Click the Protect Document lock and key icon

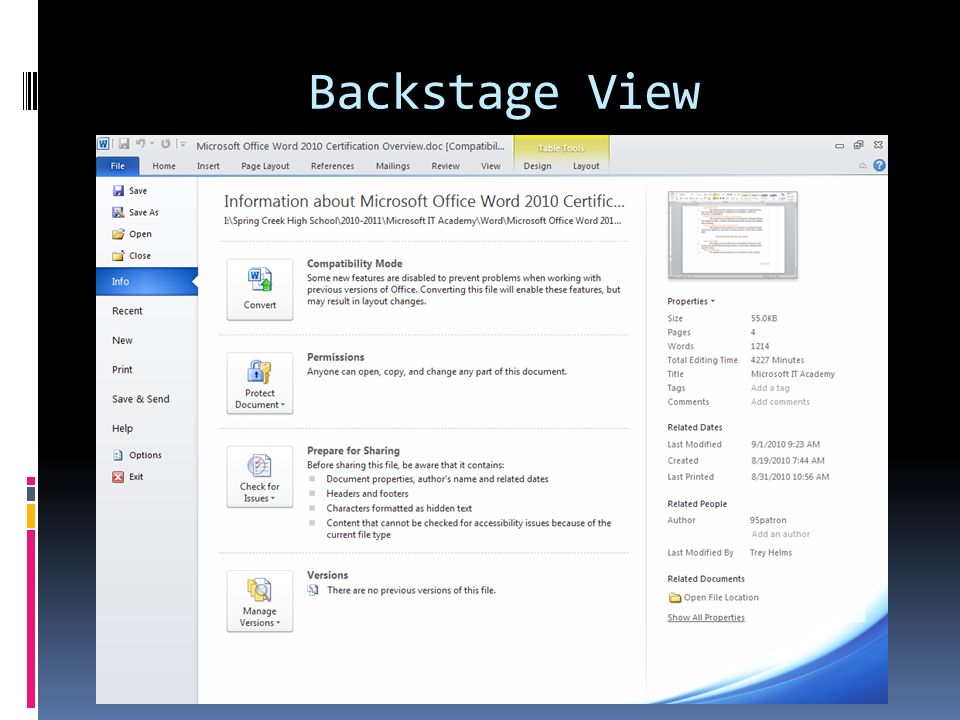coord(260,372)
